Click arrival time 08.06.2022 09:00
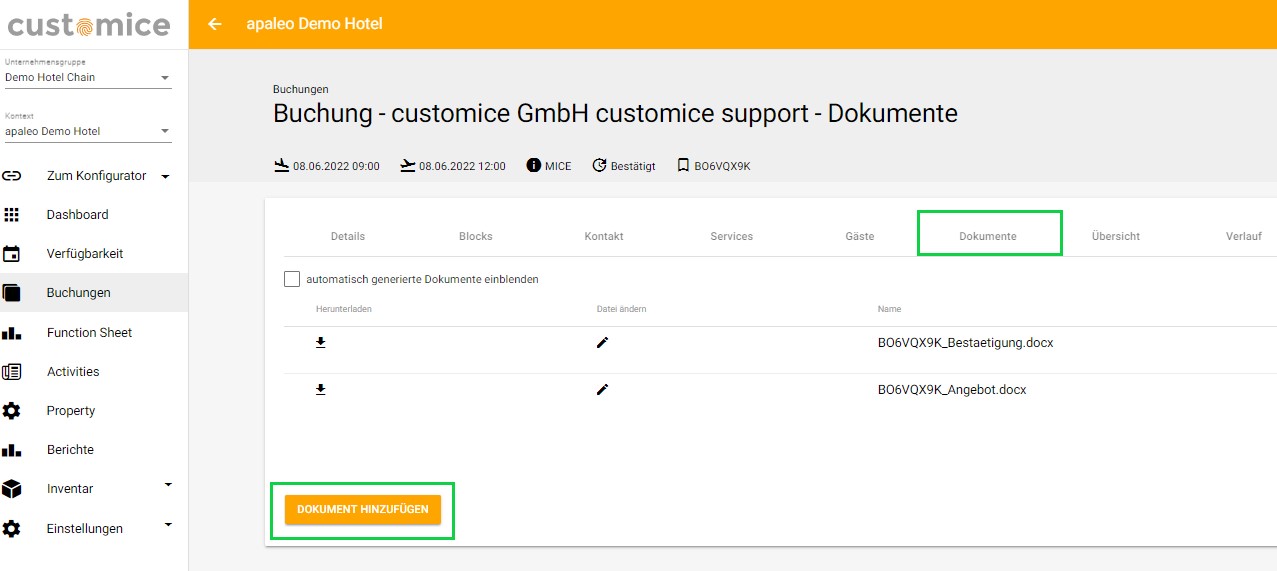The width and height of the screenshot is (1277, 571). coord(336,166)
